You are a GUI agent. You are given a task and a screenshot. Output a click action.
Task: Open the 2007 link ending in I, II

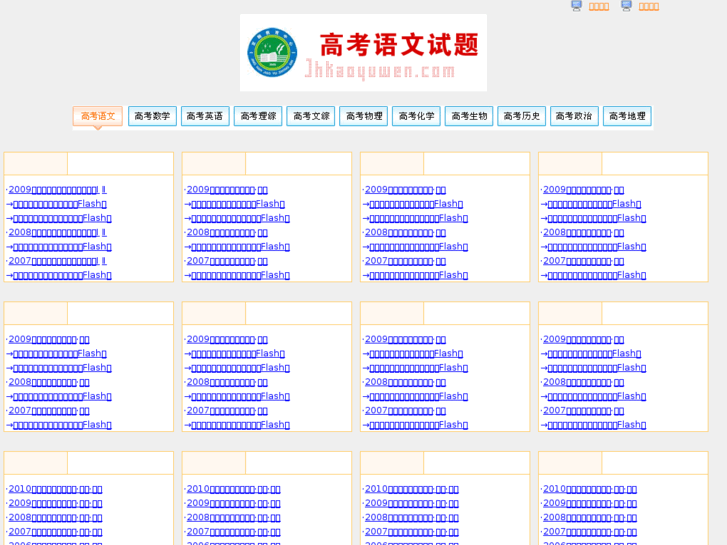57,261
